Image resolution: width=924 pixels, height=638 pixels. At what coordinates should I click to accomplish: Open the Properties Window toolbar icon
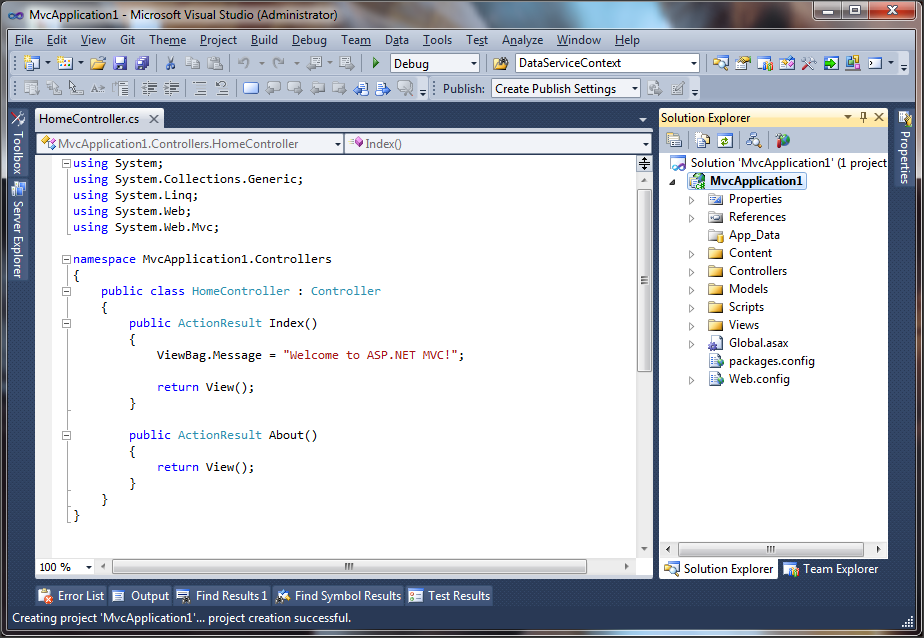click(x=742, y=63)
